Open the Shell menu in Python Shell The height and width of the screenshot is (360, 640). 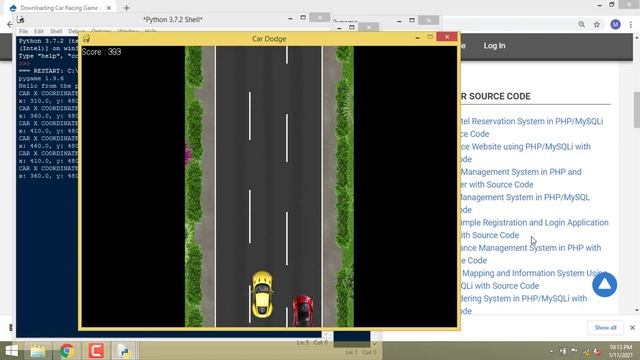click(56, 31)
